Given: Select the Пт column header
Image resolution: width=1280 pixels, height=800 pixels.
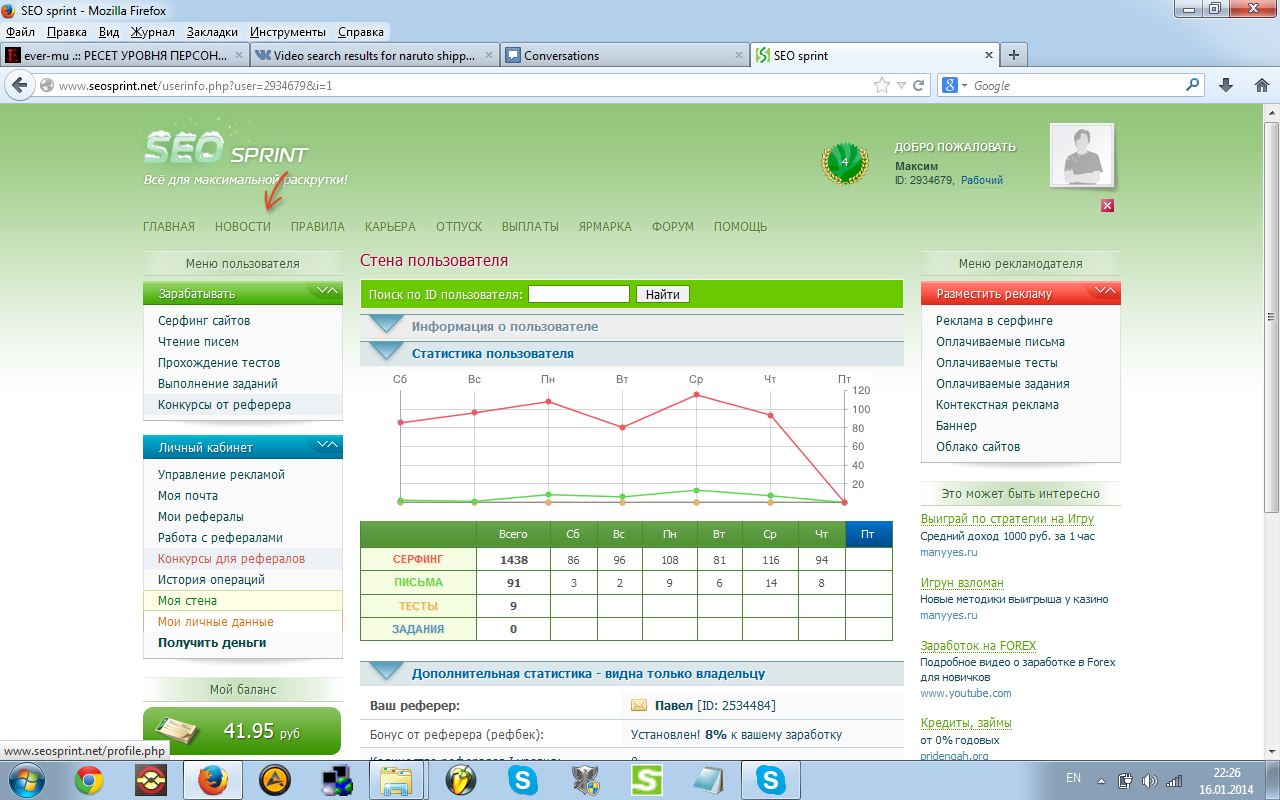Looking at the screenshot, I should click(x=868, y=534).
